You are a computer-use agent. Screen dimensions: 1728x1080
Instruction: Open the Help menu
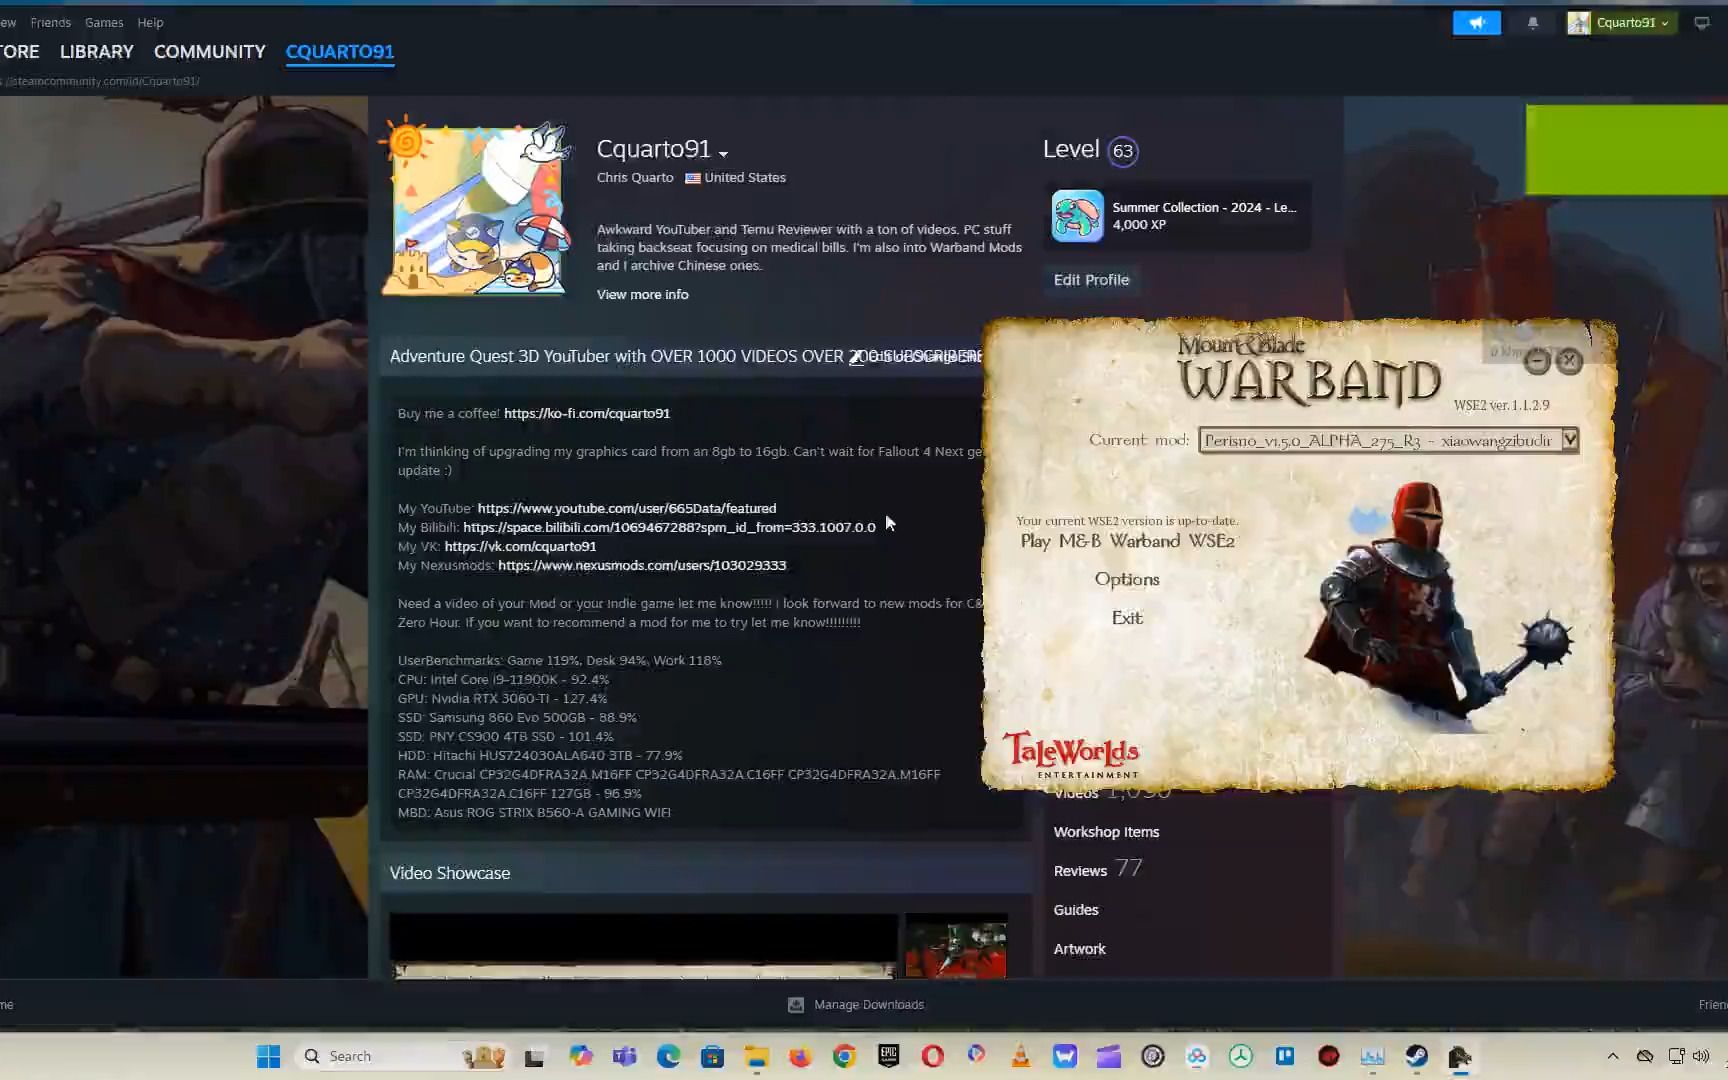[x=150, y=22]
